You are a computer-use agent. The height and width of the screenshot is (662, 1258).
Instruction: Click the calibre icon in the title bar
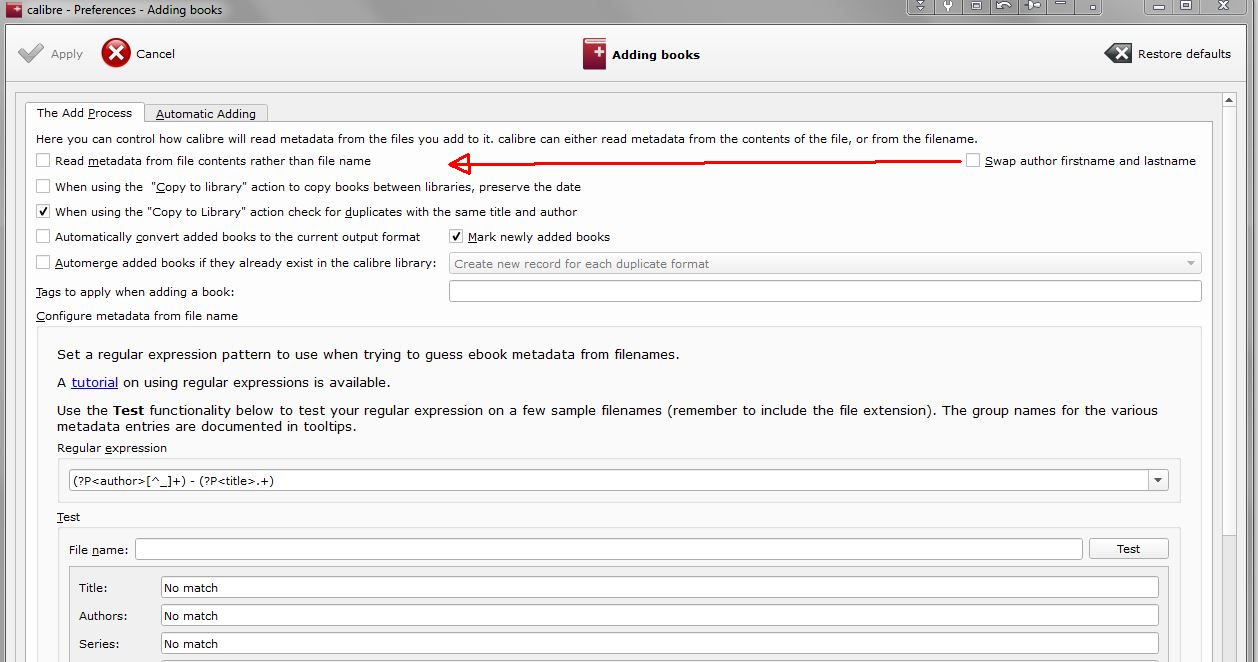[x=14, y=9]
